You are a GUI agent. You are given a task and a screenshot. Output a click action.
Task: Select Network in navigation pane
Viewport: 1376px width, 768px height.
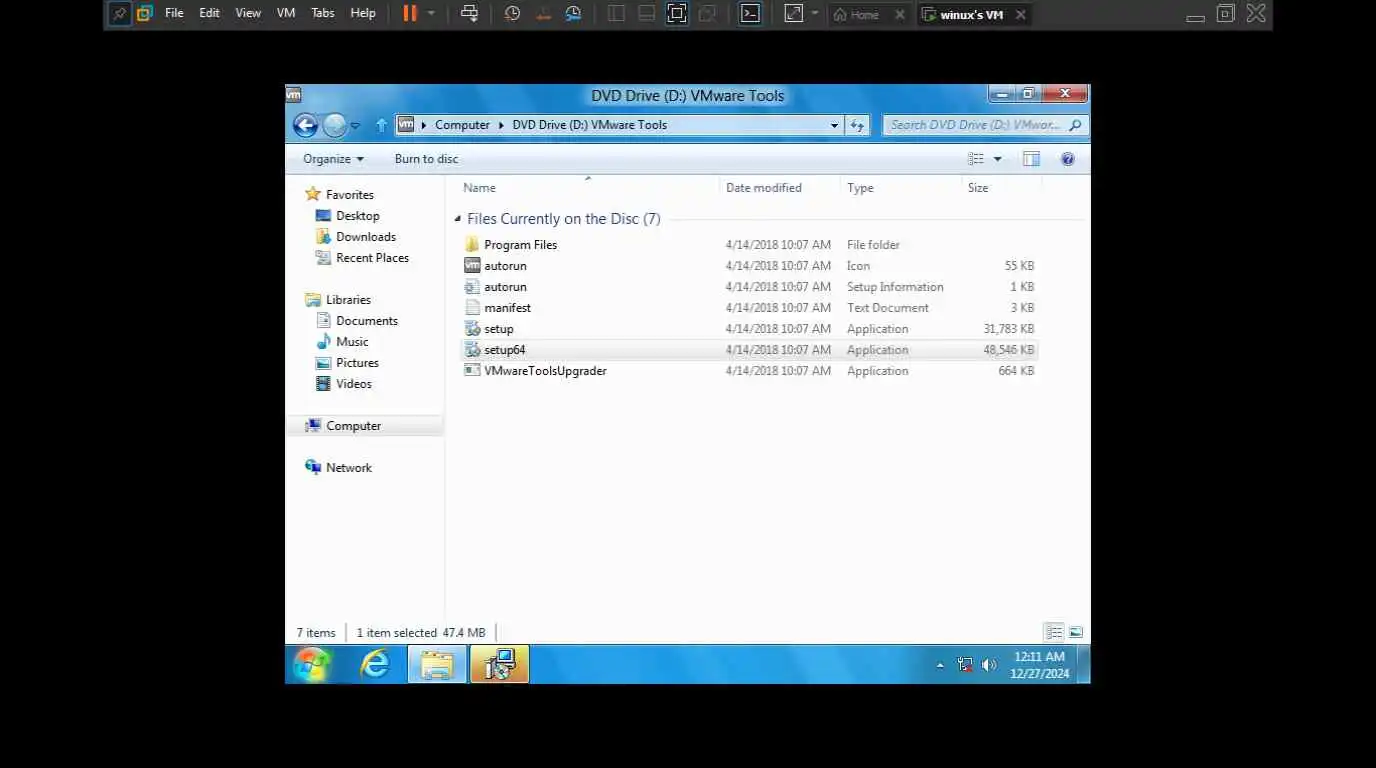pyautogui.click(x=338, y=468)
